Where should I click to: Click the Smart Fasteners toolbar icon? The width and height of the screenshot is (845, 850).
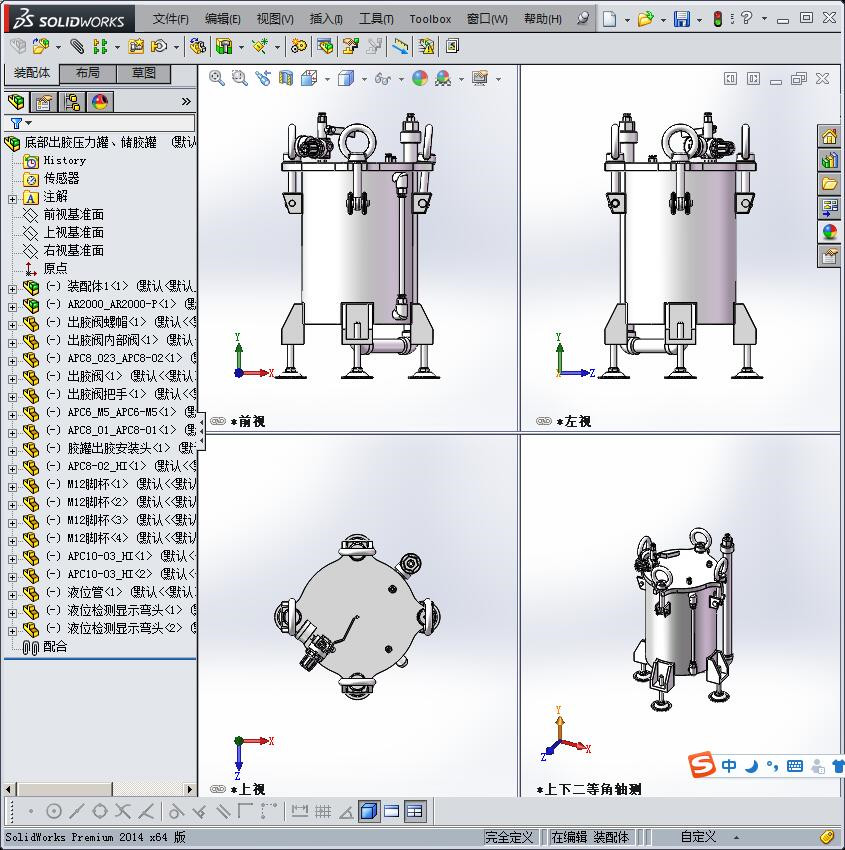(136, 47)
